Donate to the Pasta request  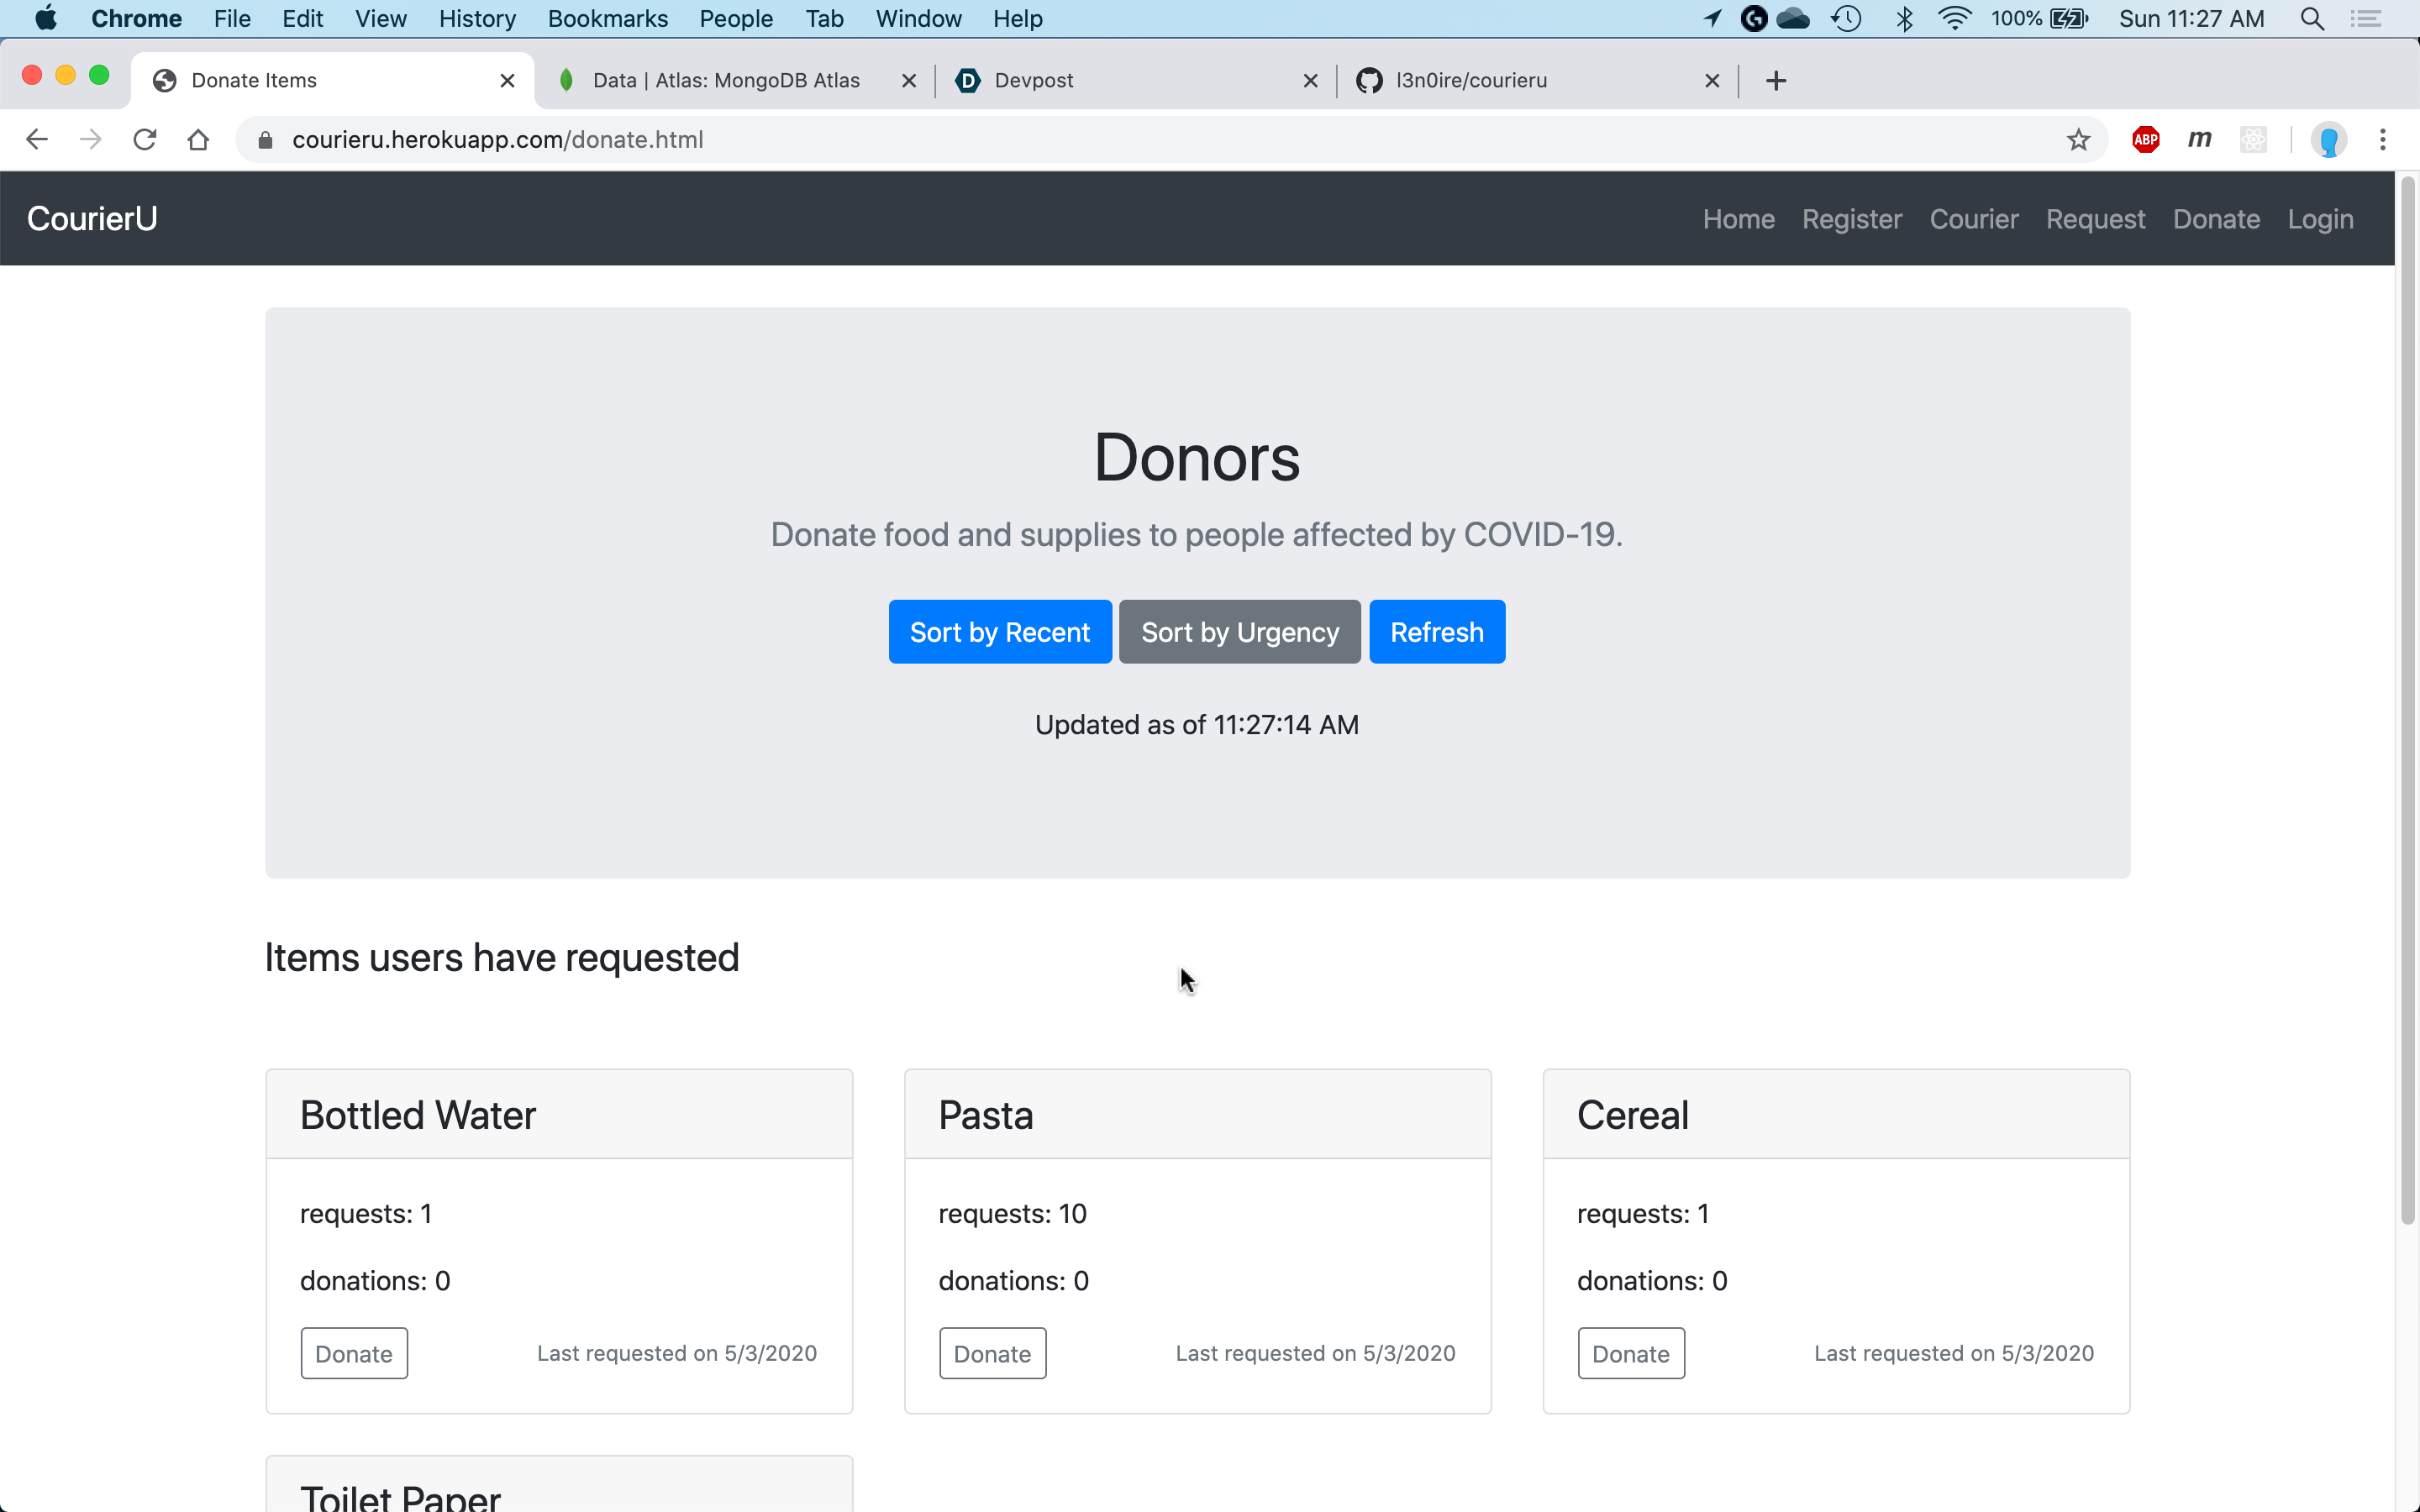(992, 1353)
